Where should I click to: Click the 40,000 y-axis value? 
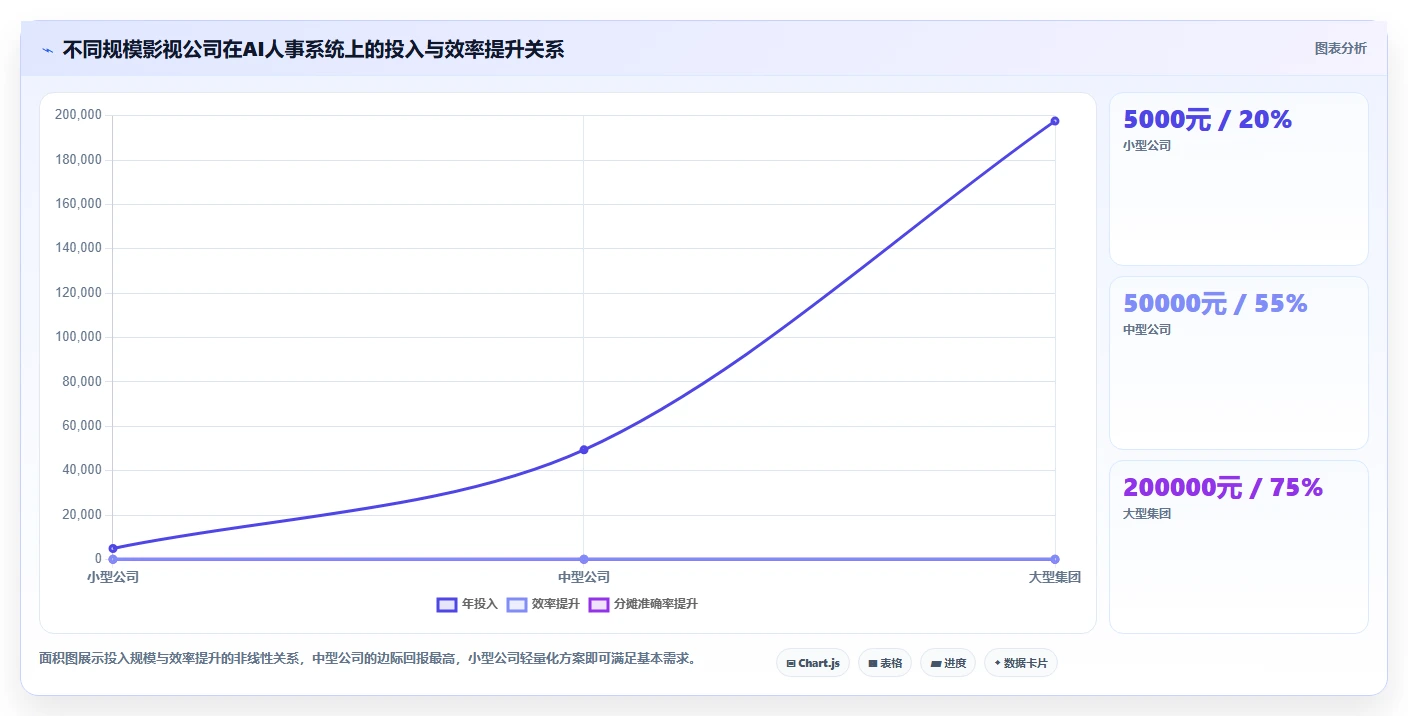point(81,470)
